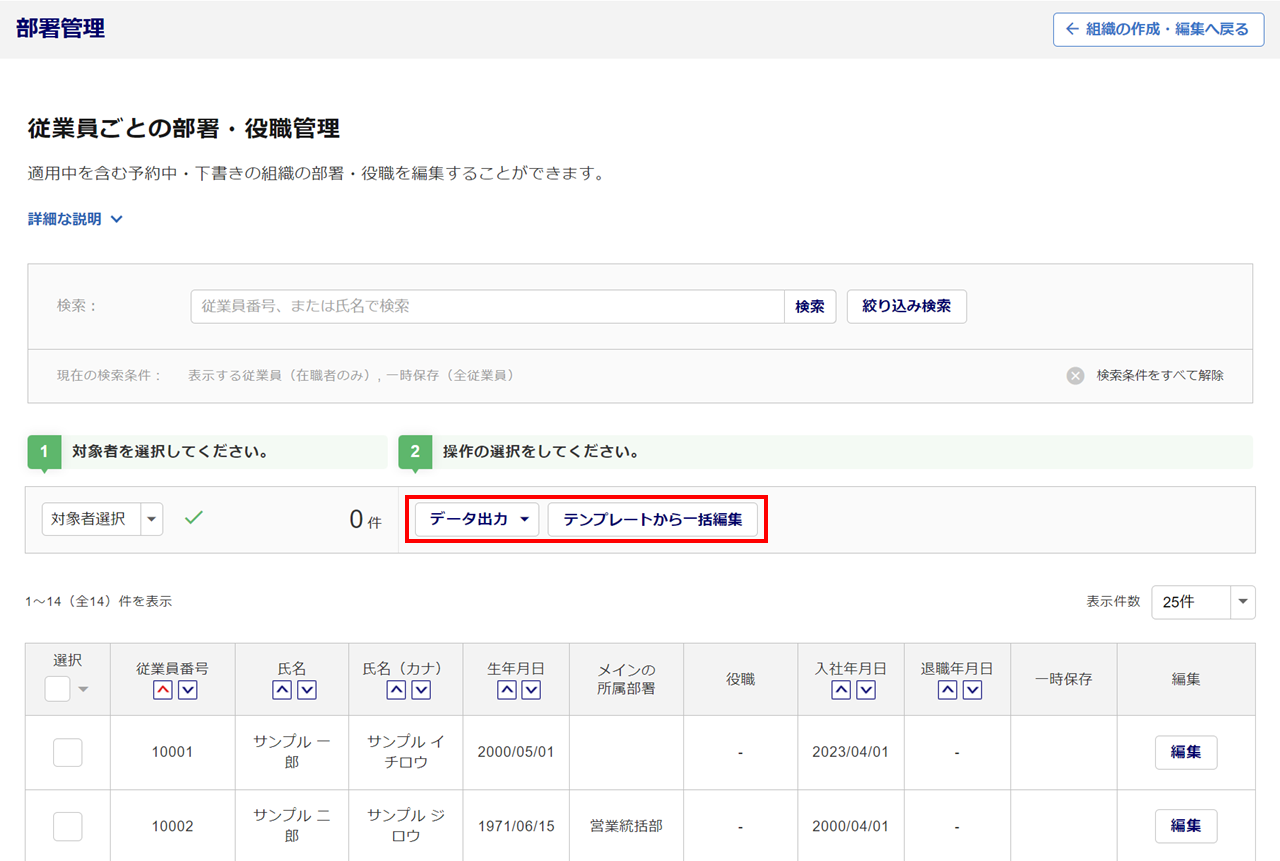
Task: Change 表示件数 via the 25件 dropdown
Action: coord(1203,602)
